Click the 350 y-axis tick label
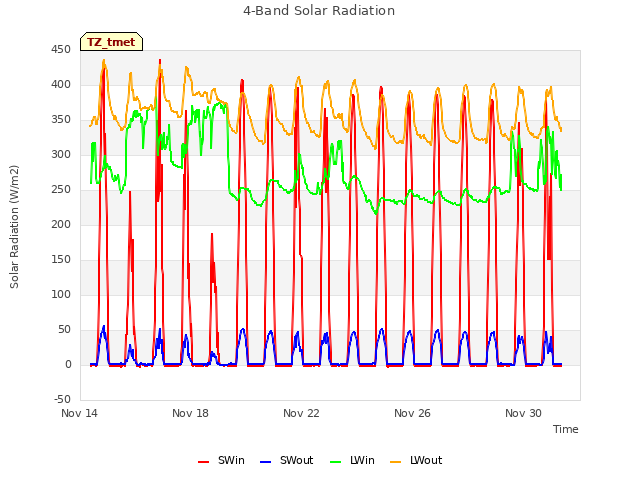 tap(61, 120)
